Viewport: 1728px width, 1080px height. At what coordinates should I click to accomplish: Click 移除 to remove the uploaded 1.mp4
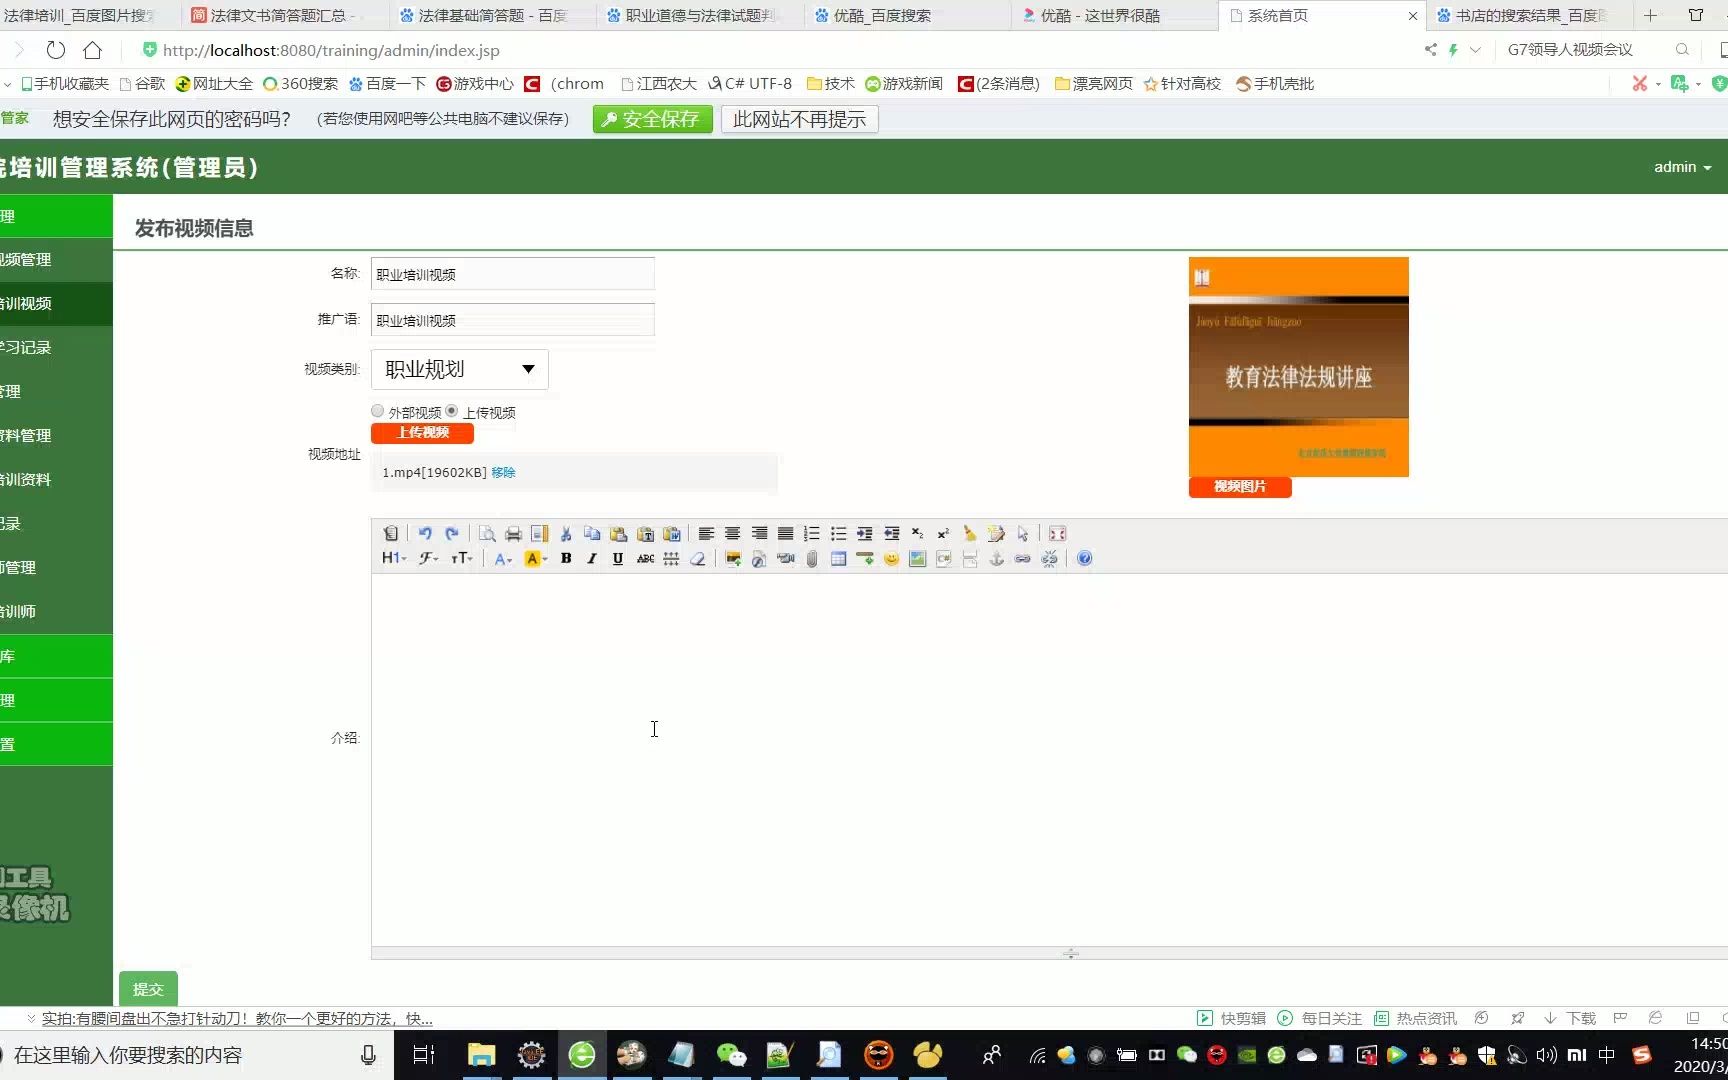tap(502, 472)
